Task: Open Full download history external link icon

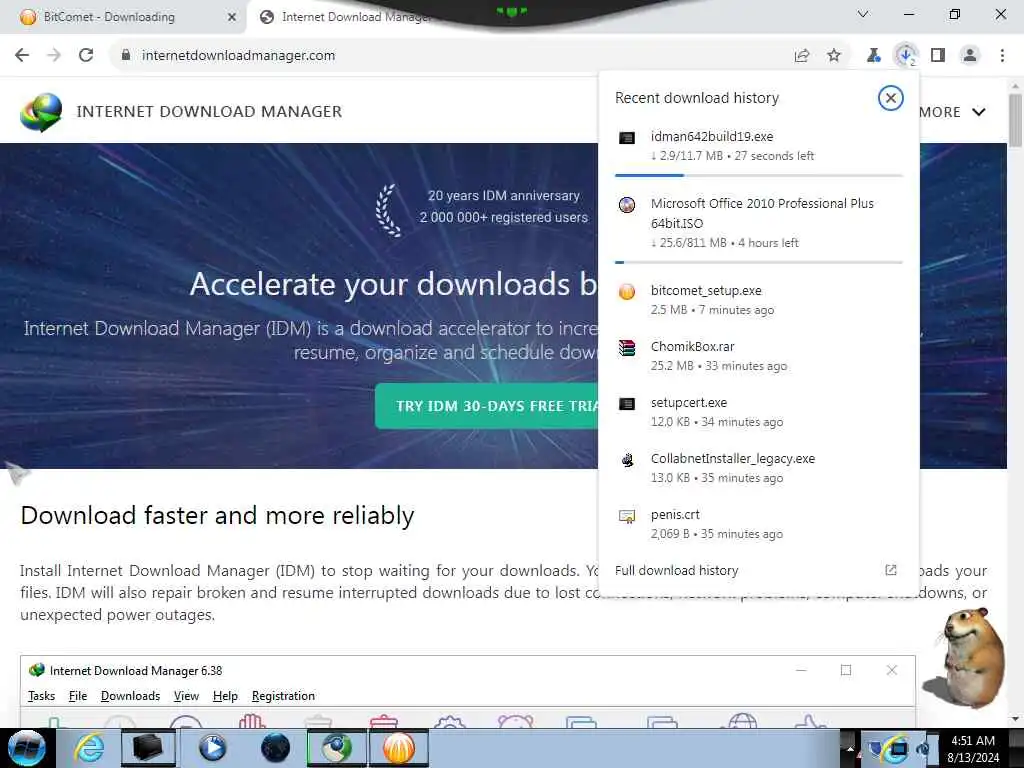Action: click(x=890, y=570)
